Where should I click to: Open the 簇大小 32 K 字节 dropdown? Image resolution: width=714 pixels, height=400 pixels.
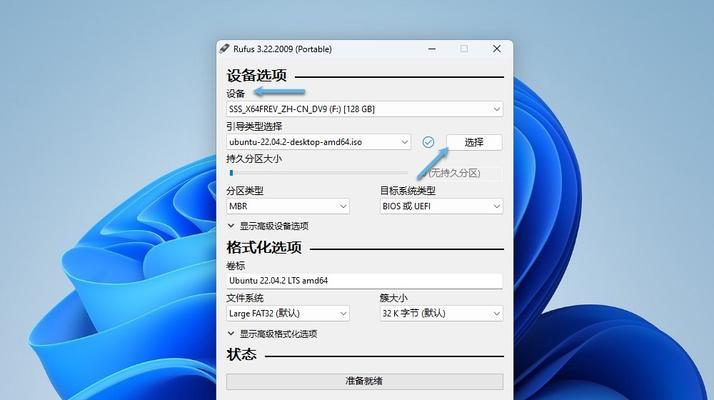coord(441,313)
